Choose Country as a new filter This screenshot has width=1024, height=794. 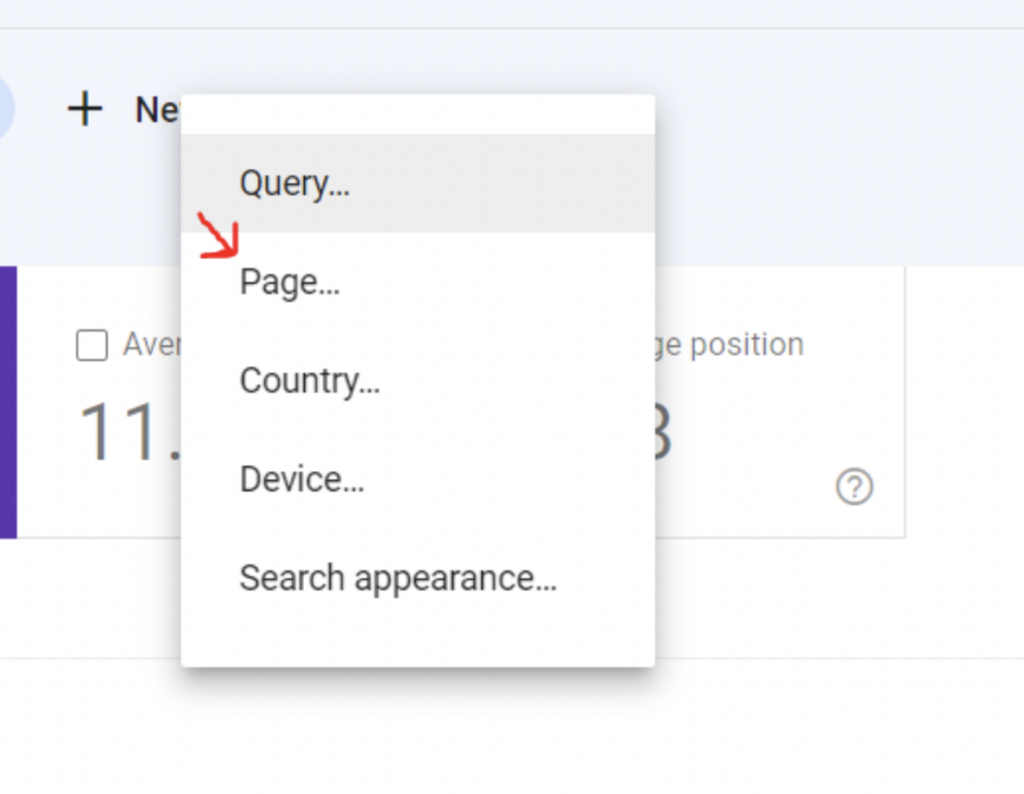309,380
